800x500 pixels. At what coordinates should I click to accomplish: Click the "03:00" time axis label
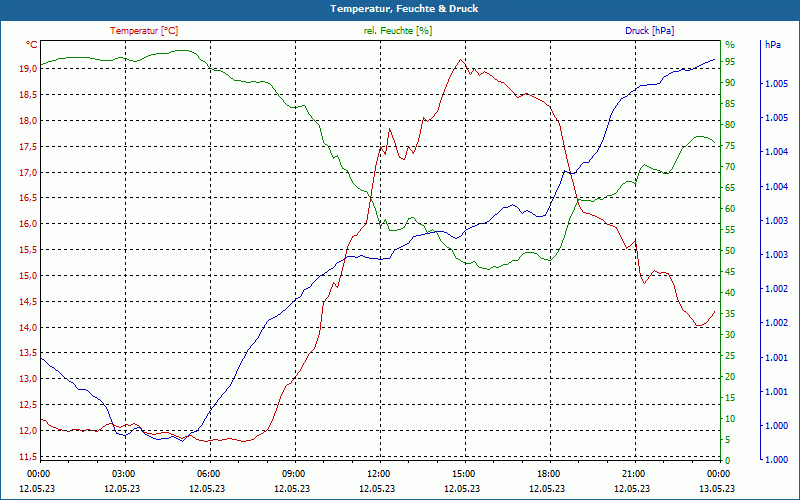coord(123,473)
